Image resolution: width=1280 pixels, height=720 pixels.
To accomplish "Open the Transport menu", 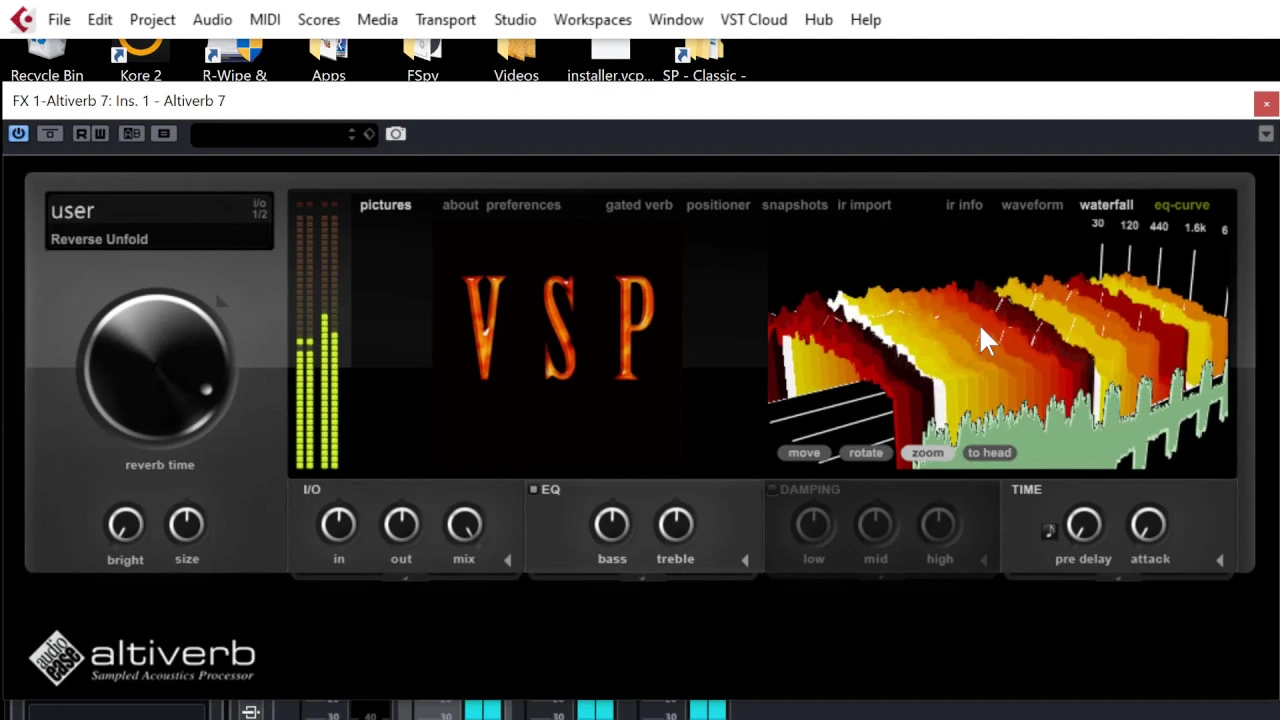I will coord(446,19).
